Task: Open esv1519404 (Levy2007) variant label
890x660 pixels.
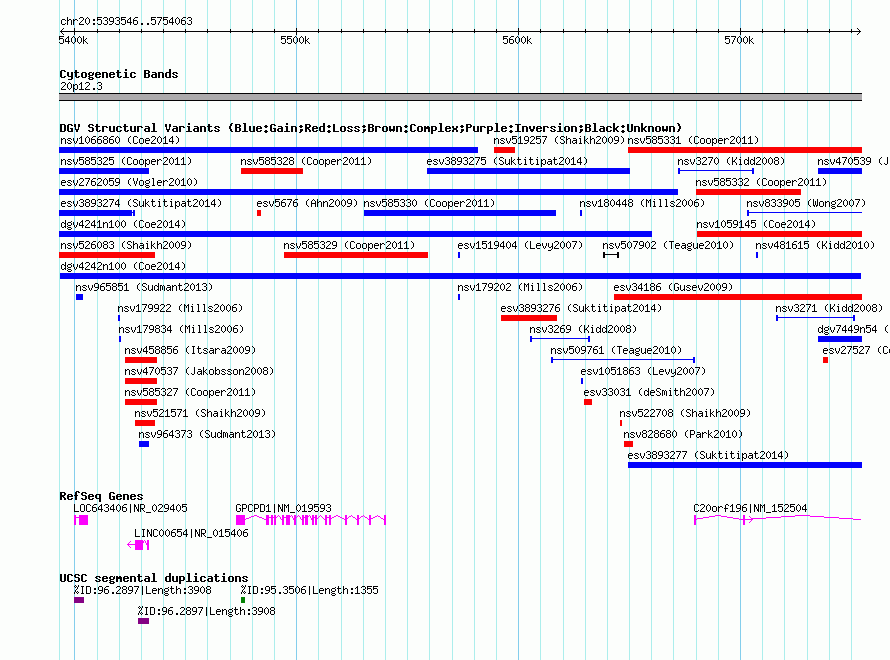Action: pos(520,245)
